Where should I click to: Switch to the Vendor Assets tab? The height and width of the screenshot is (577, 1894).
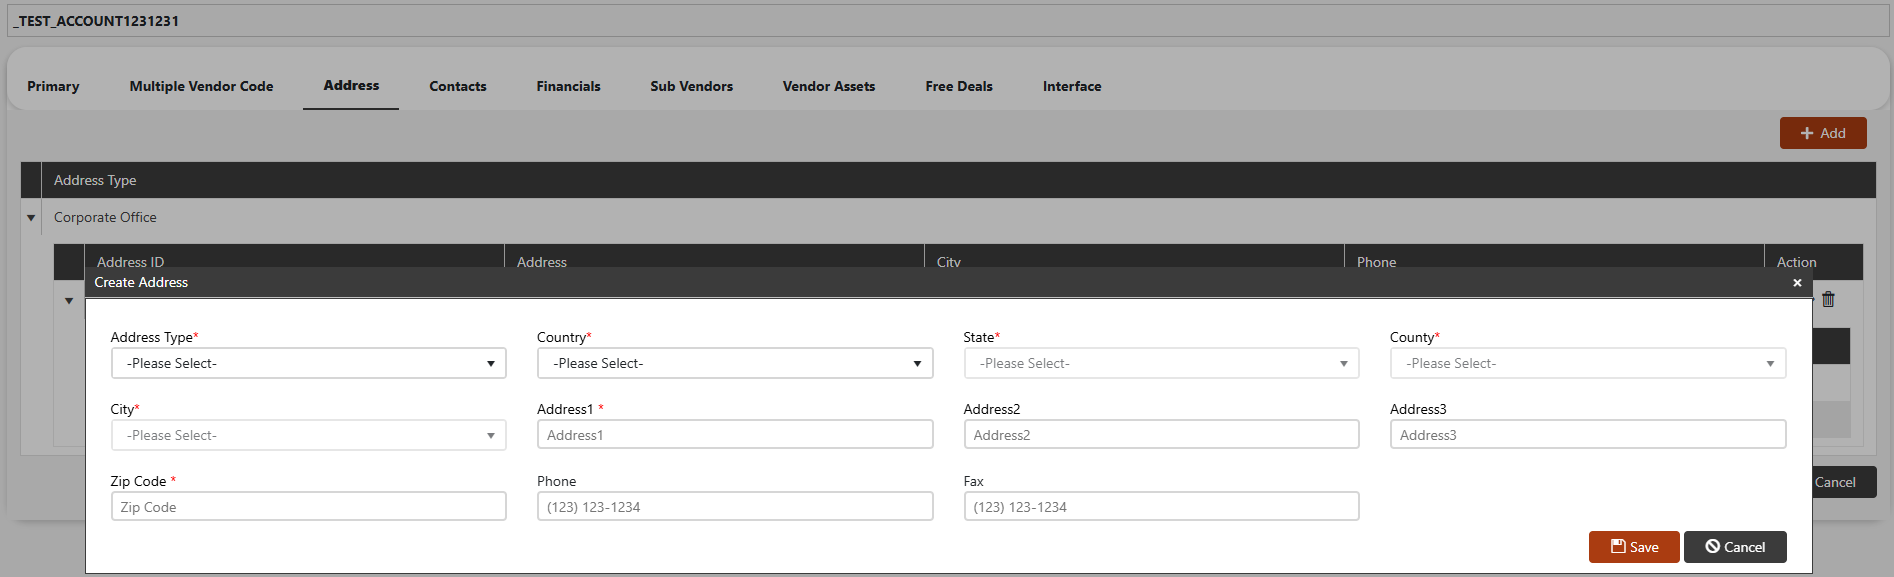[x=829, y=86]
